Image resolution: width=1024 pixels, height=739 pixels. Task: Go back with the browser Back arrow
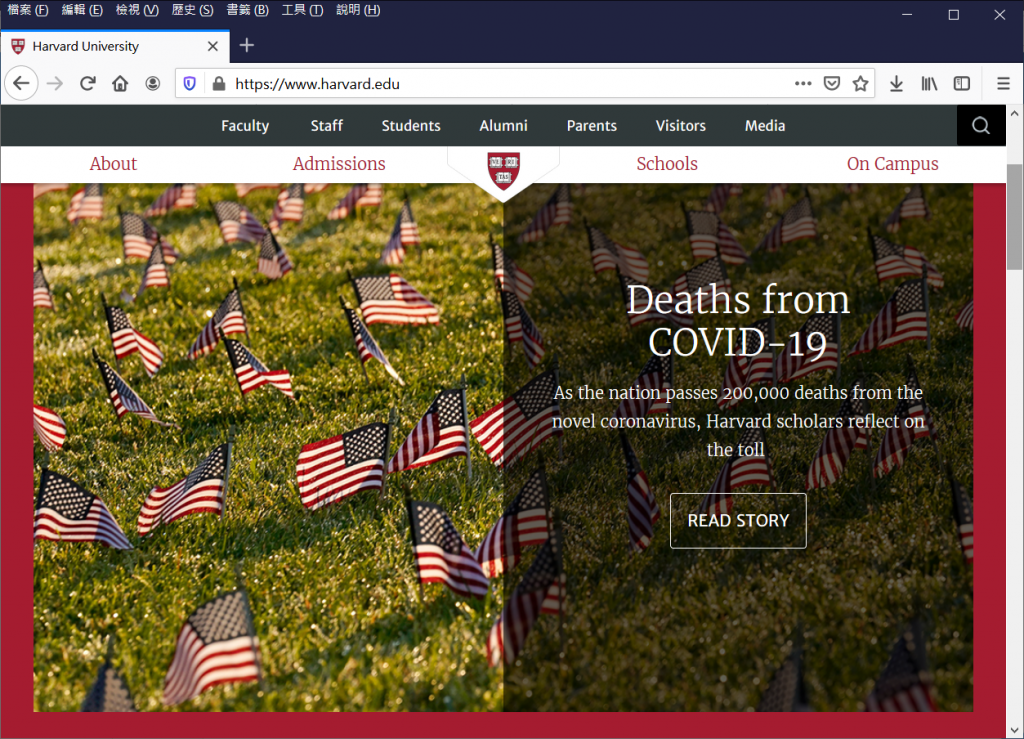tap(22, 84)
